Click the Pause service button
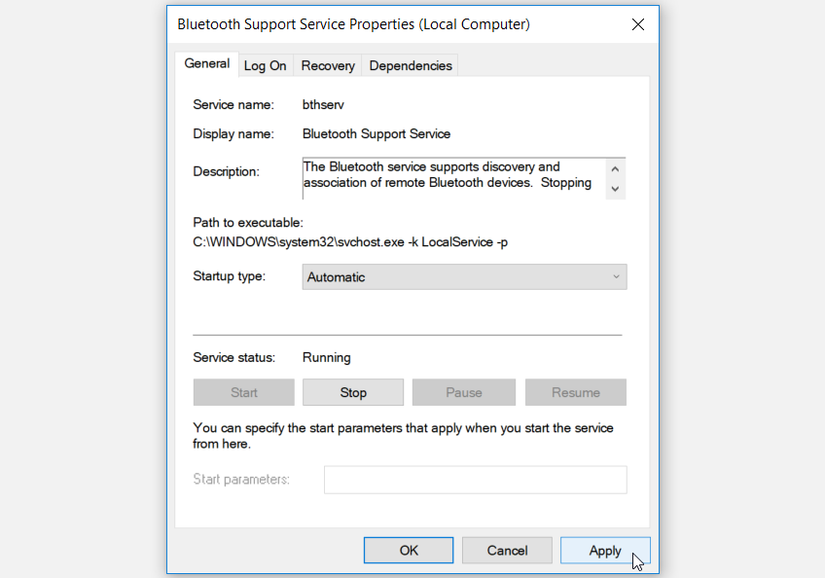Screen dimensions: 825x578 point(464,392)
